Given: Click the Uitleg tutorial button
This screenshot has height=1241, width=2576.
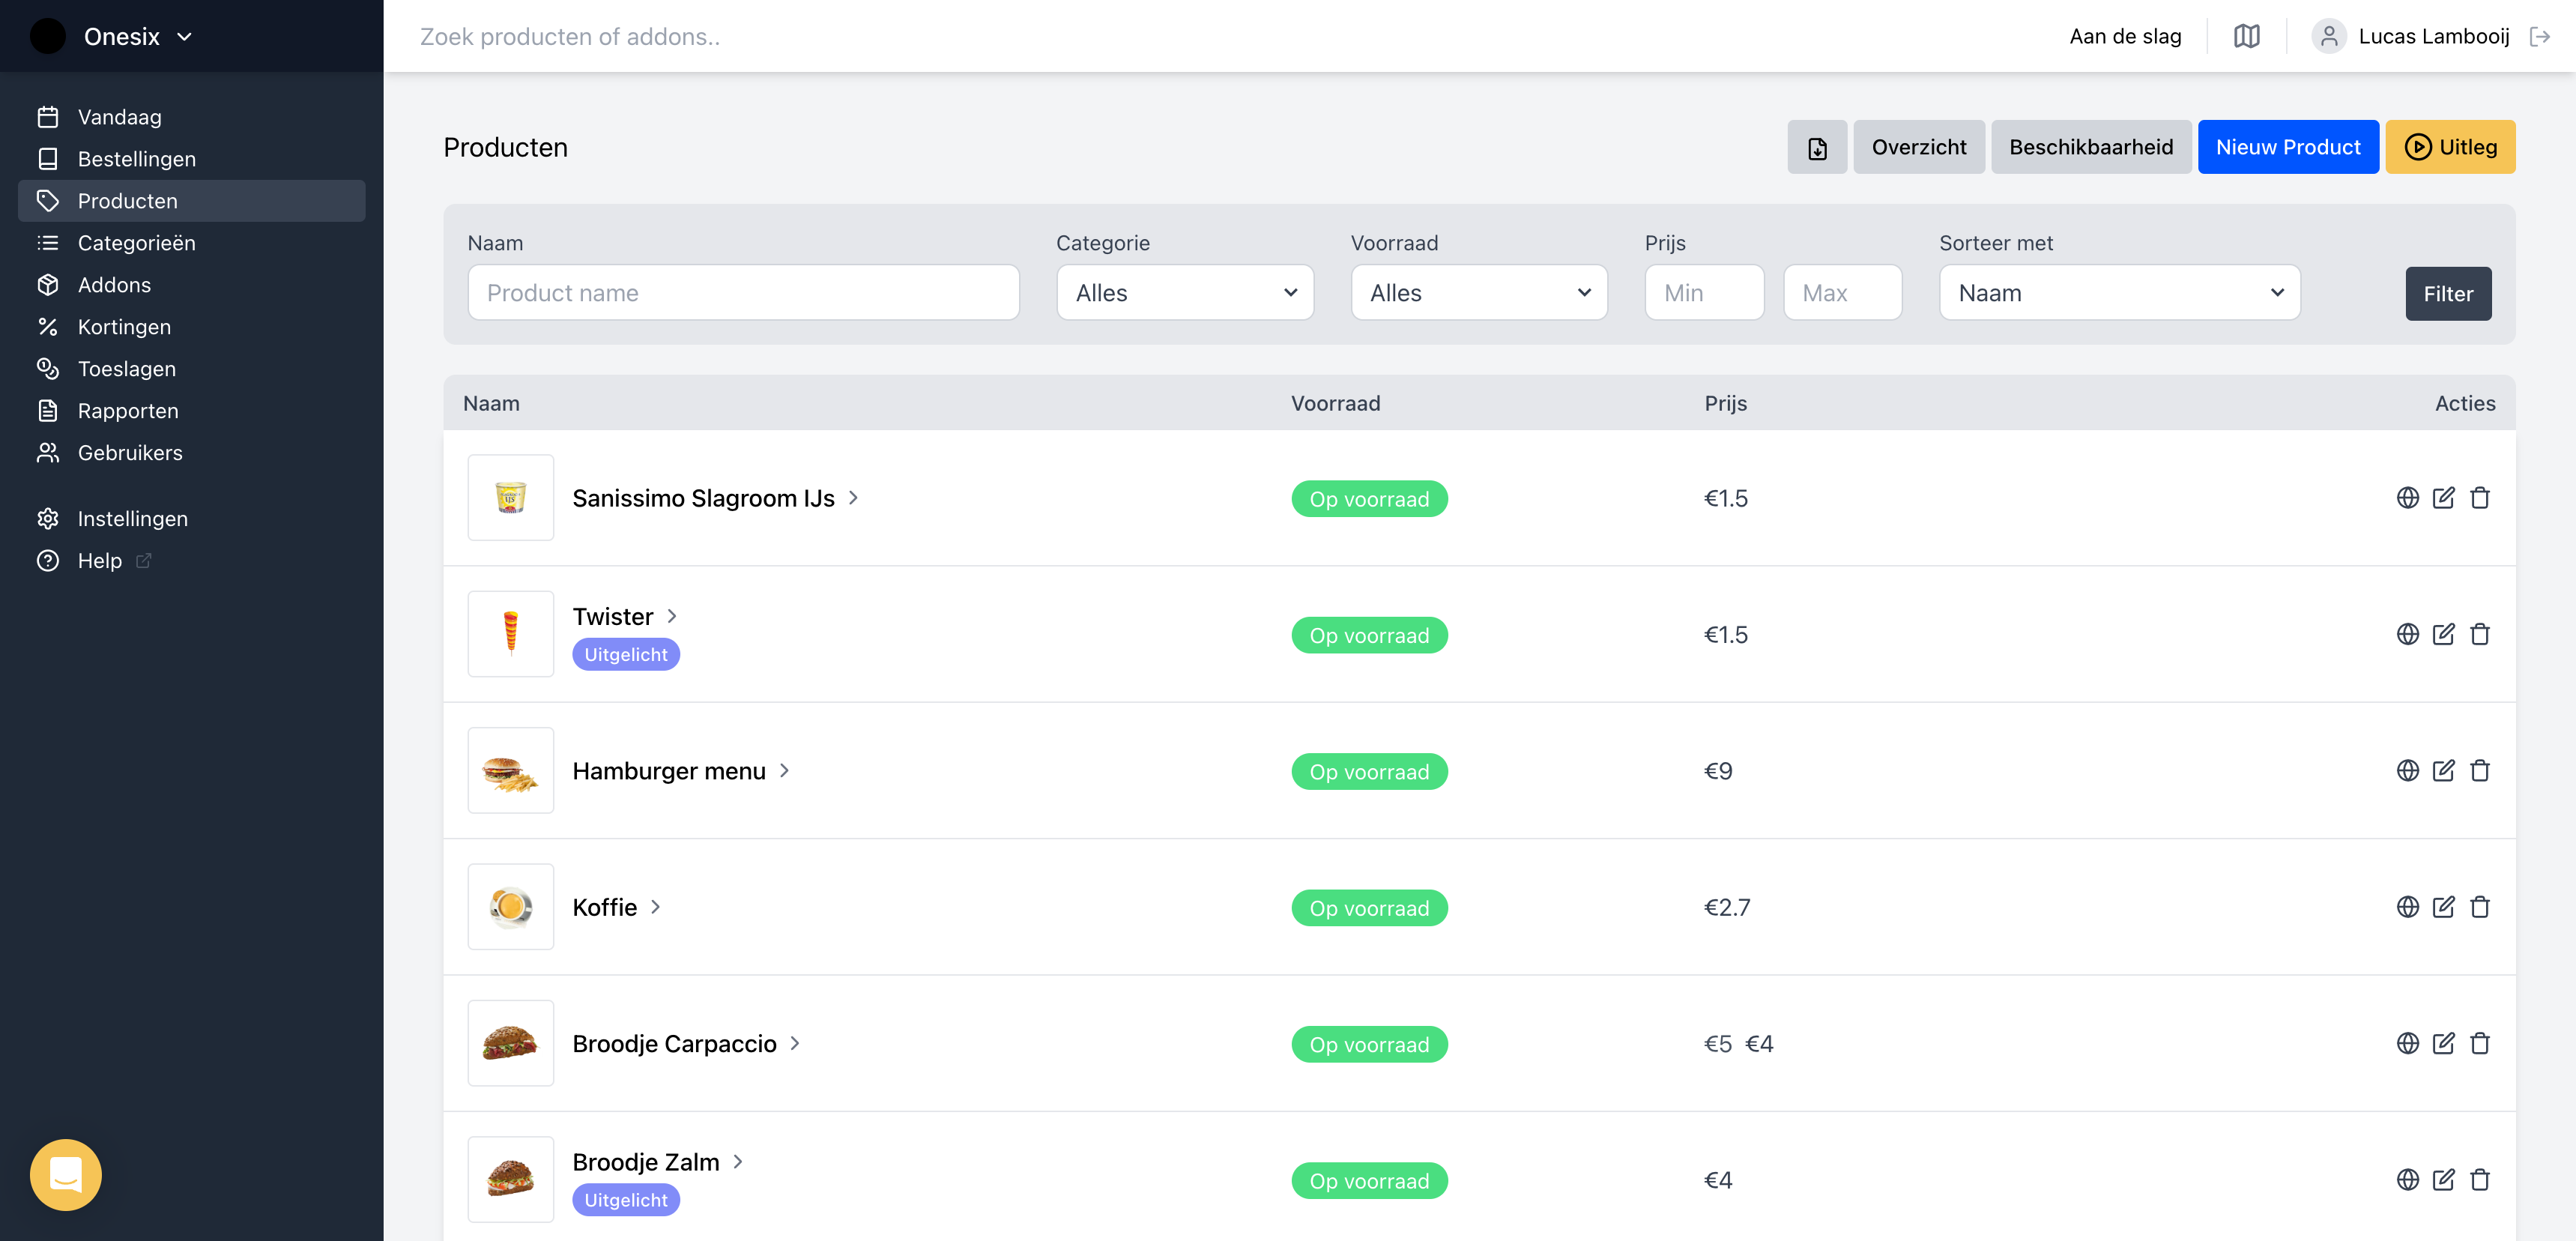Looking at the screenshot, I should tap(2451, 146).
